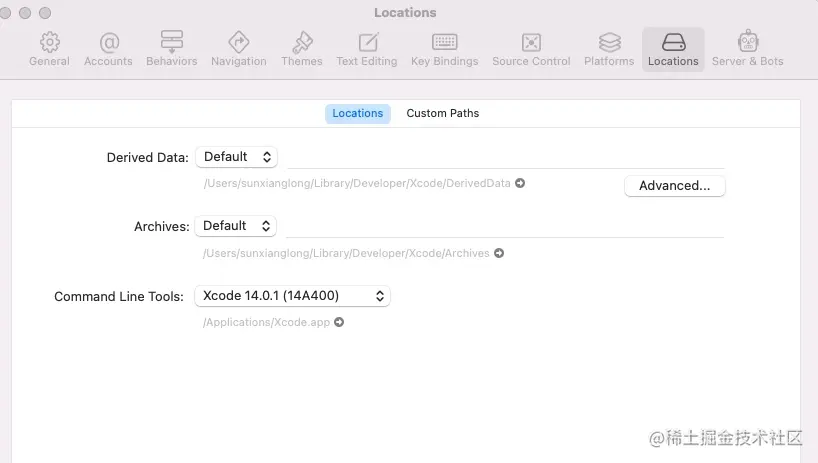Reveal the Archives folder via arrow icon

click(499, 253)
